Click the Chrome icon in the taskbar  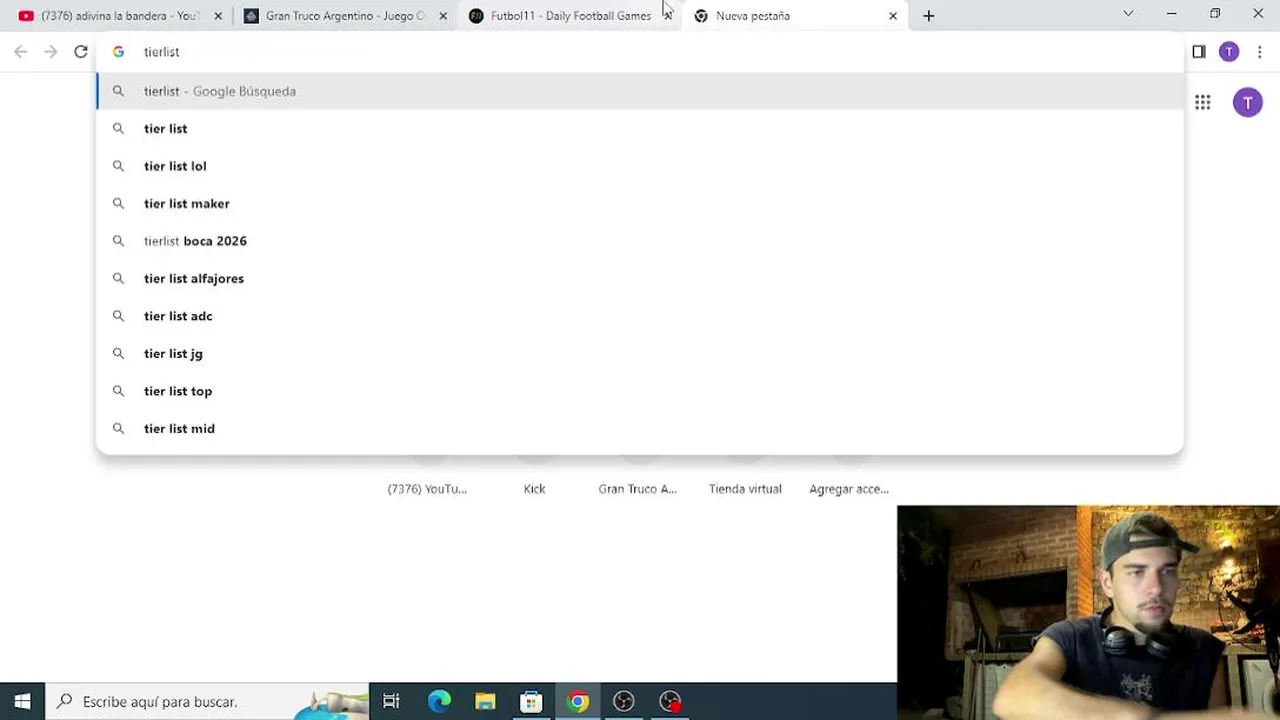[577, 702]
